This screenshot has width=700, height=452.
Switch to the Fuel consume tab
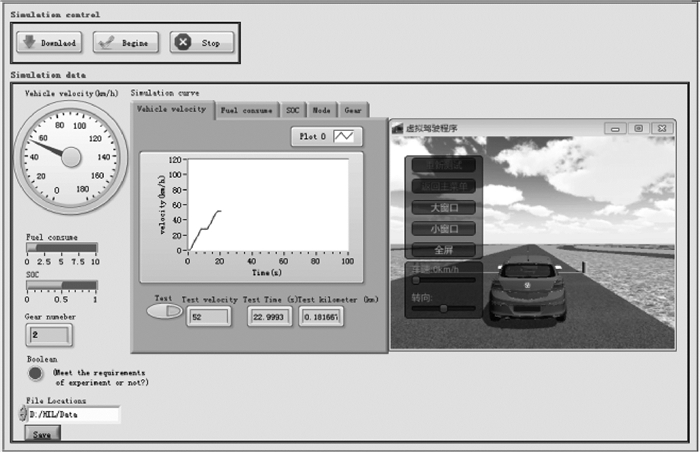tap(245, 110)
